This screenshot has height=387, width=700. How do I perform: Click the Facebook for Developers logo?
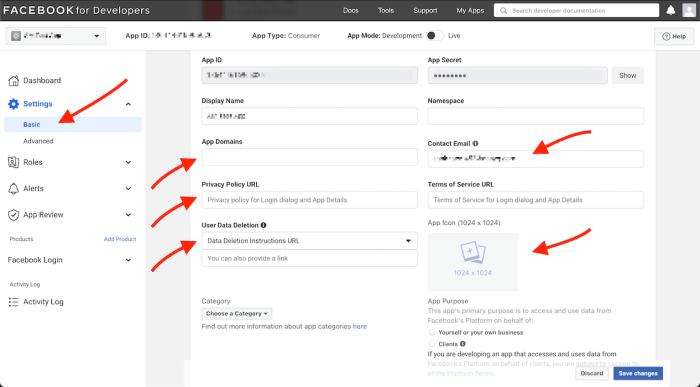(x=76, y=10)
